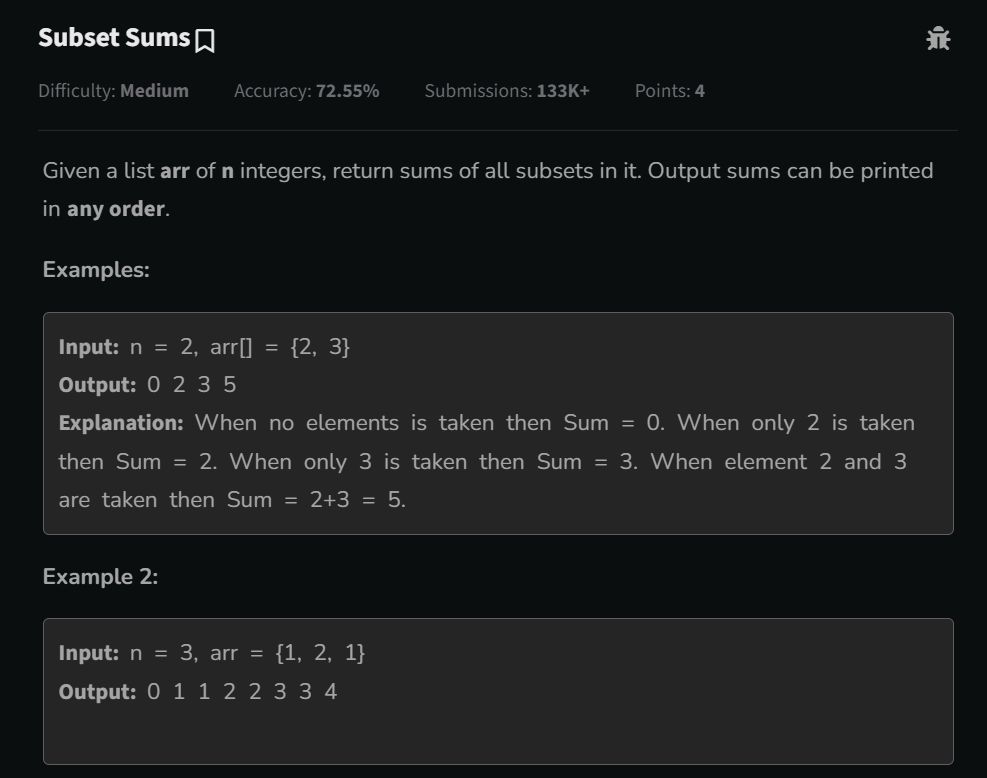Click the Subset Sums title

(x=114, y=38)
